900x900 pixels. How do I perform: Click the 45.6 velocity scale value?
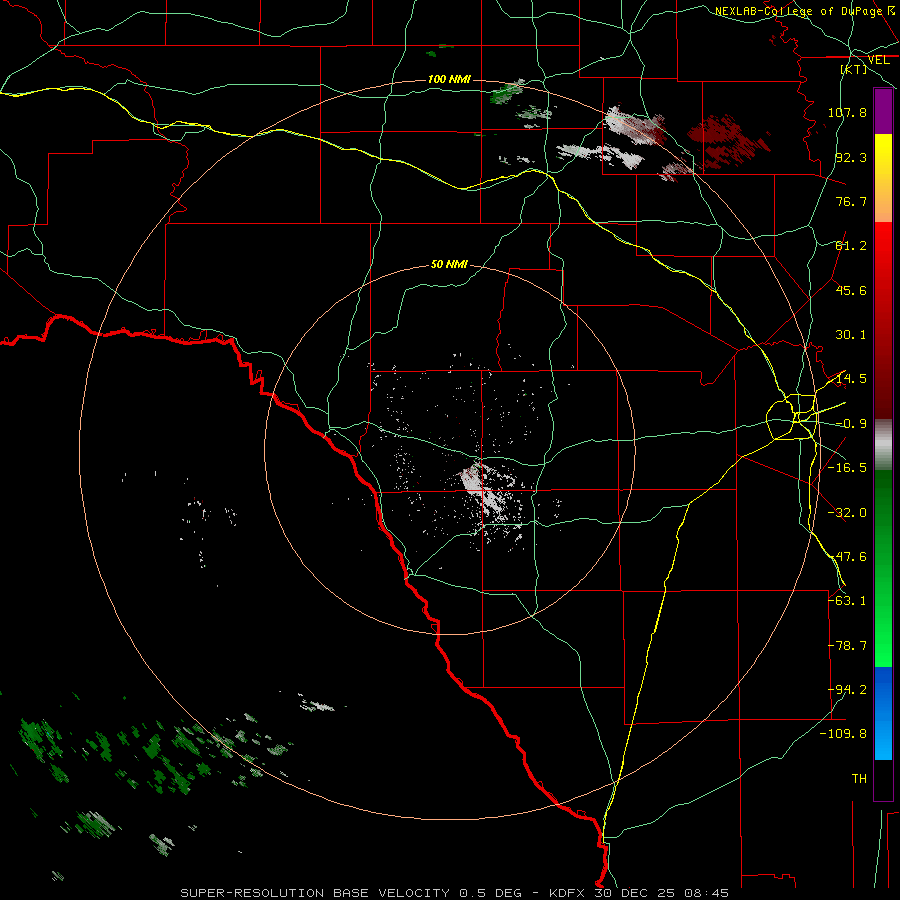coord(851,290)
